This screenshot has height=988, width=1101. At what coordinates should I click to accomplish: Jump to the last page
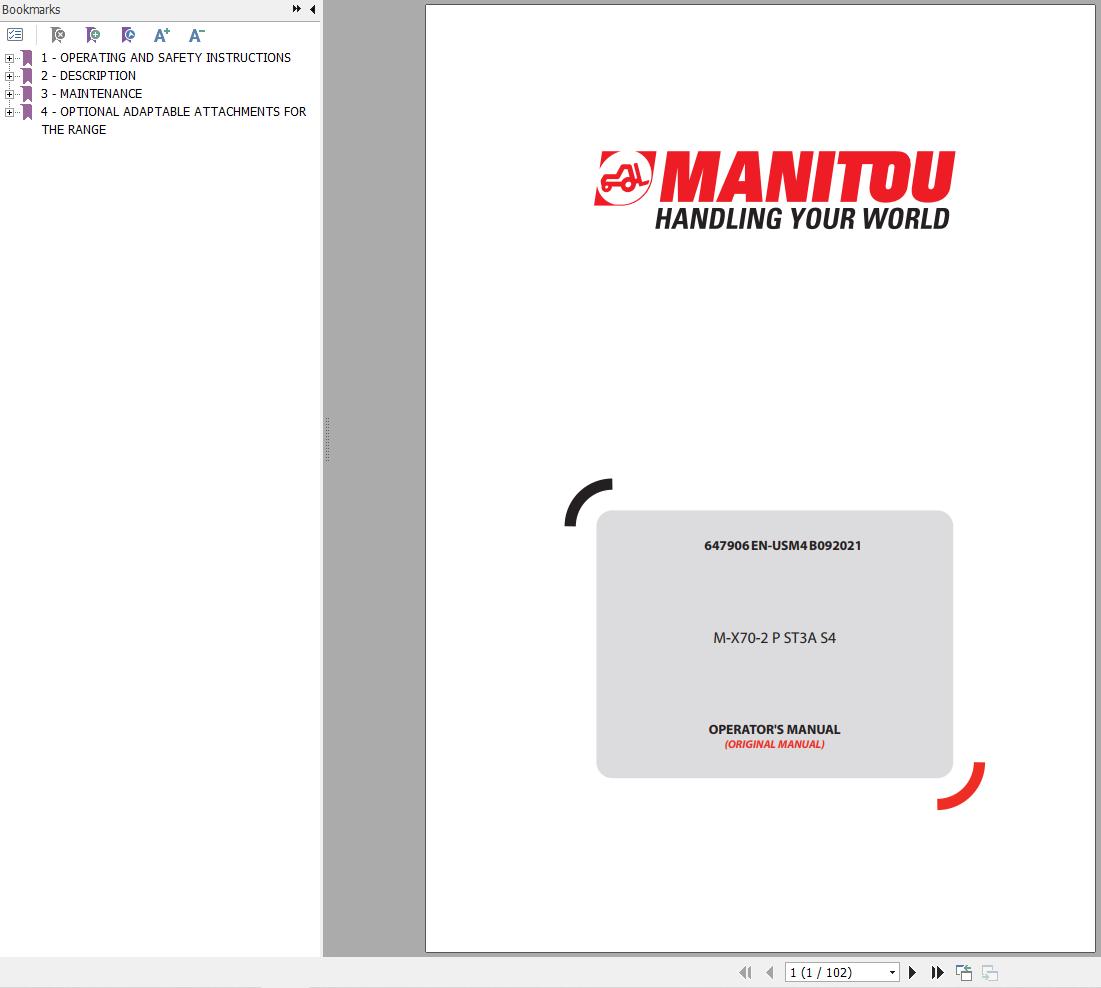pyautogui.click(x=937, y=973)
